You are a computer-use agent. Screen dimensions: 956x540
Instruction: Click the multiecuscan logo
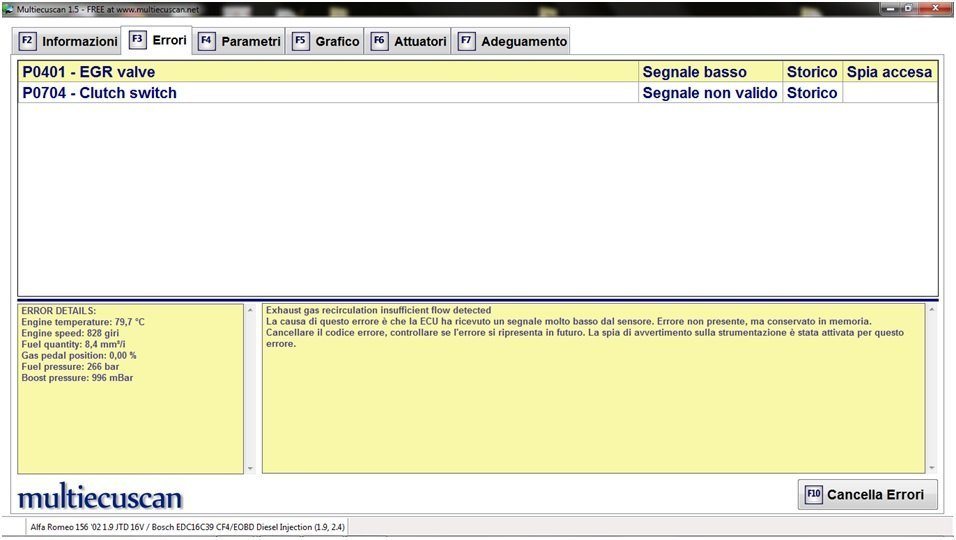tap(100, 497)
